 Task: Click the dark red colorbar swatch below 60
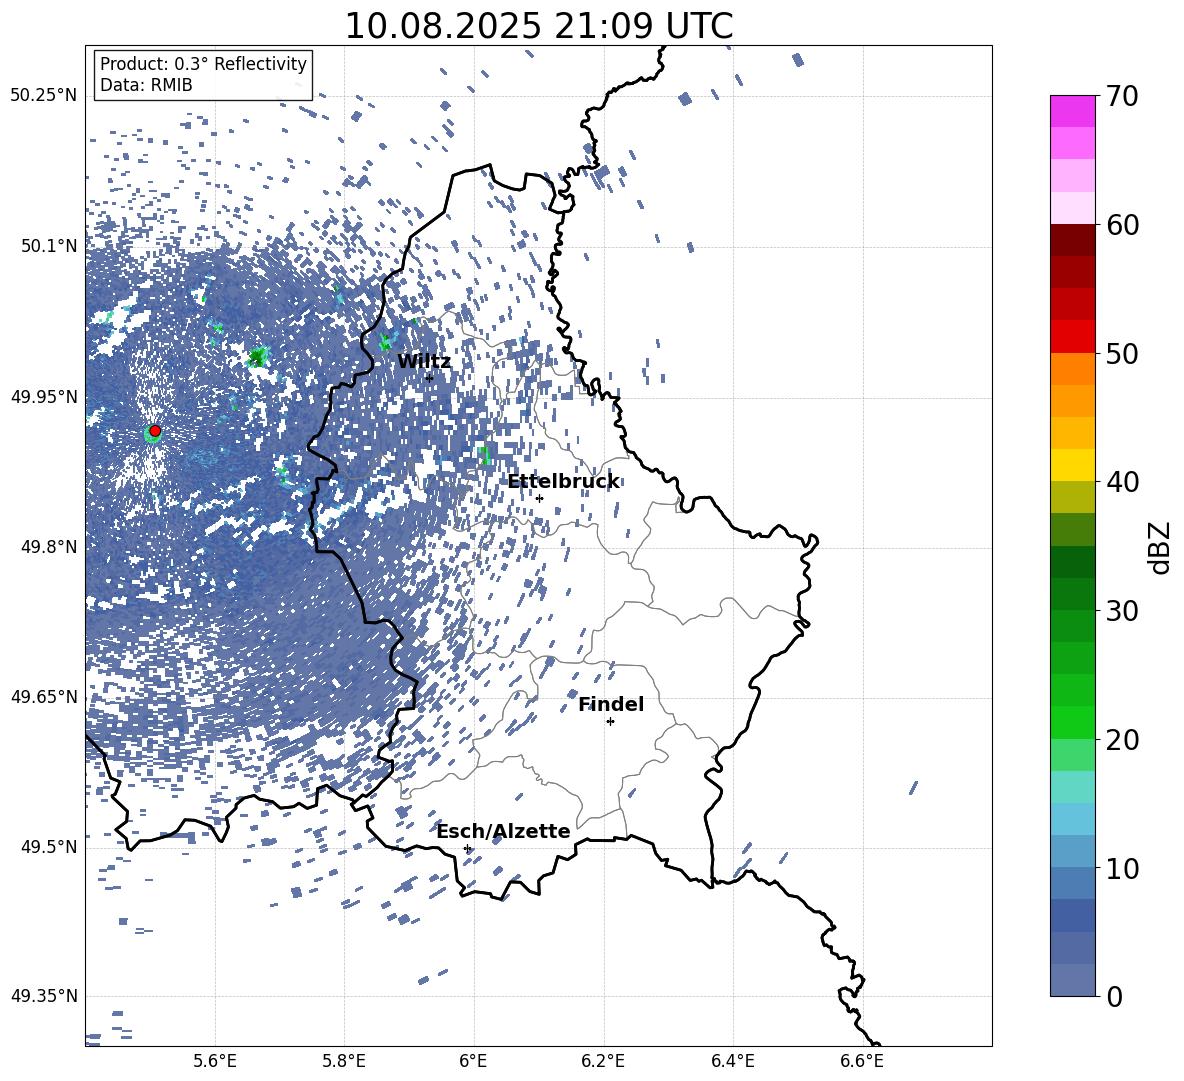1072,240
